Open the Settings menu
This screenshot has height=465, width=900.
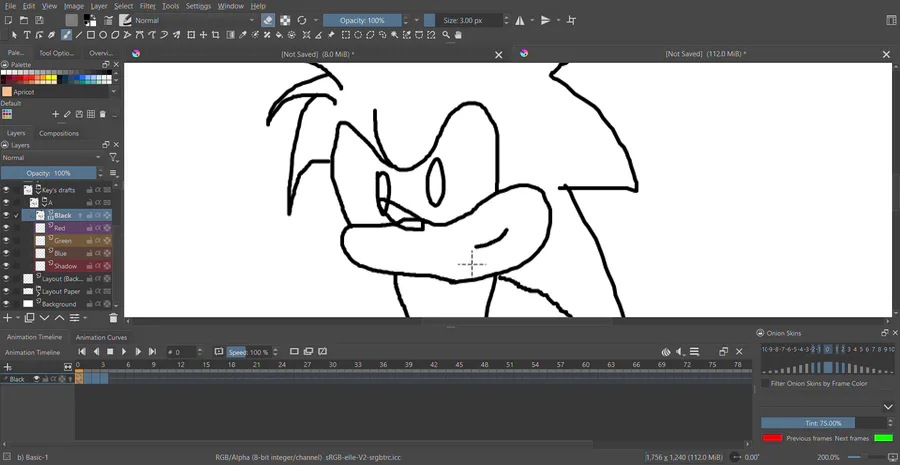[198, 6]
